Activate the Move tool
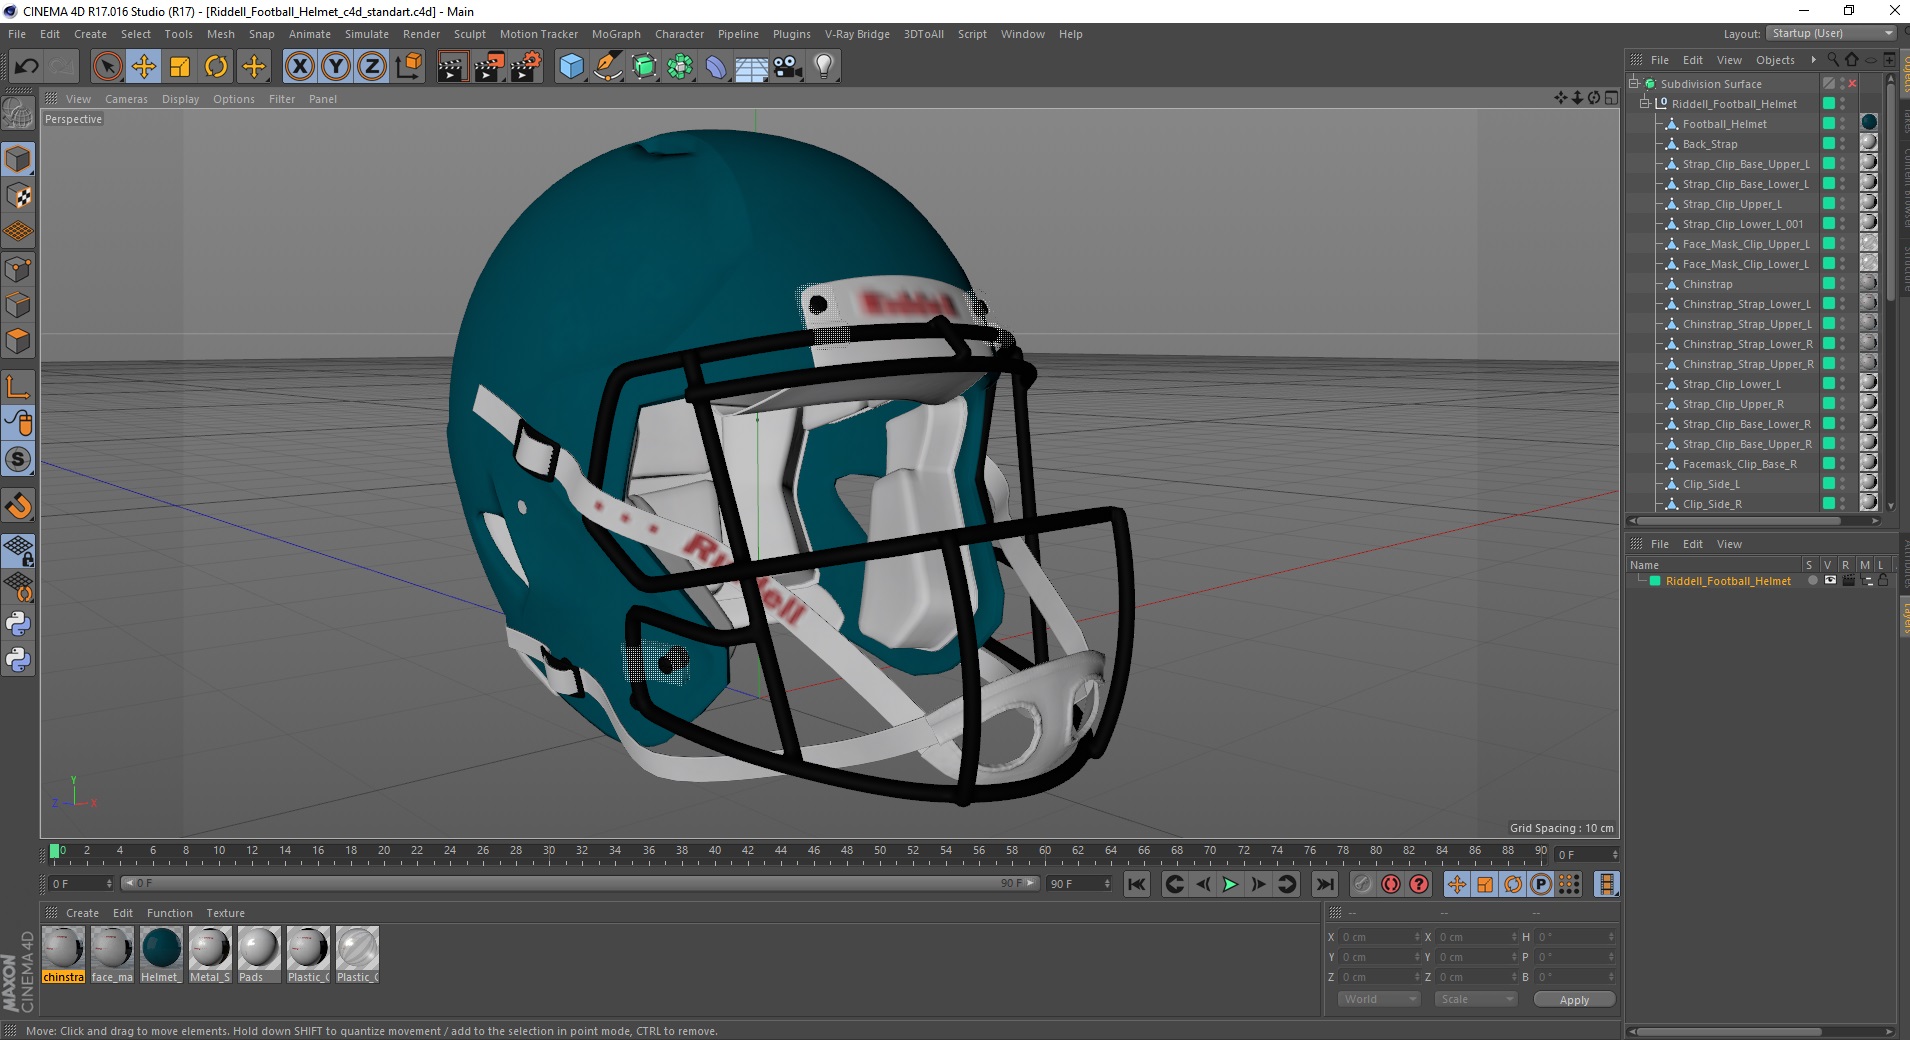 (144, 67)
